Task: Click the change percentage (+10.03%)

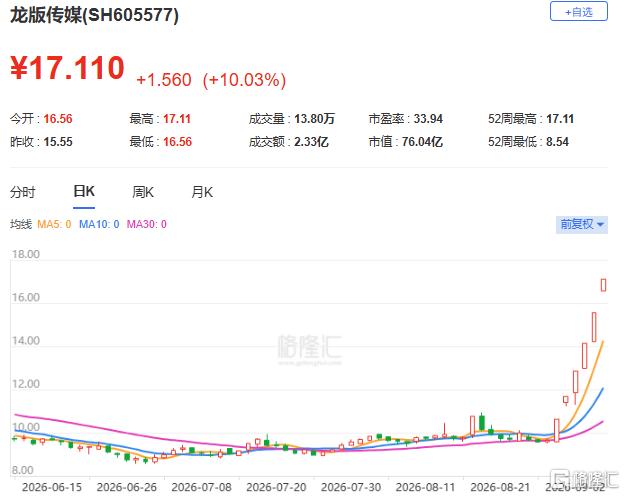Action: pos(244,80)
